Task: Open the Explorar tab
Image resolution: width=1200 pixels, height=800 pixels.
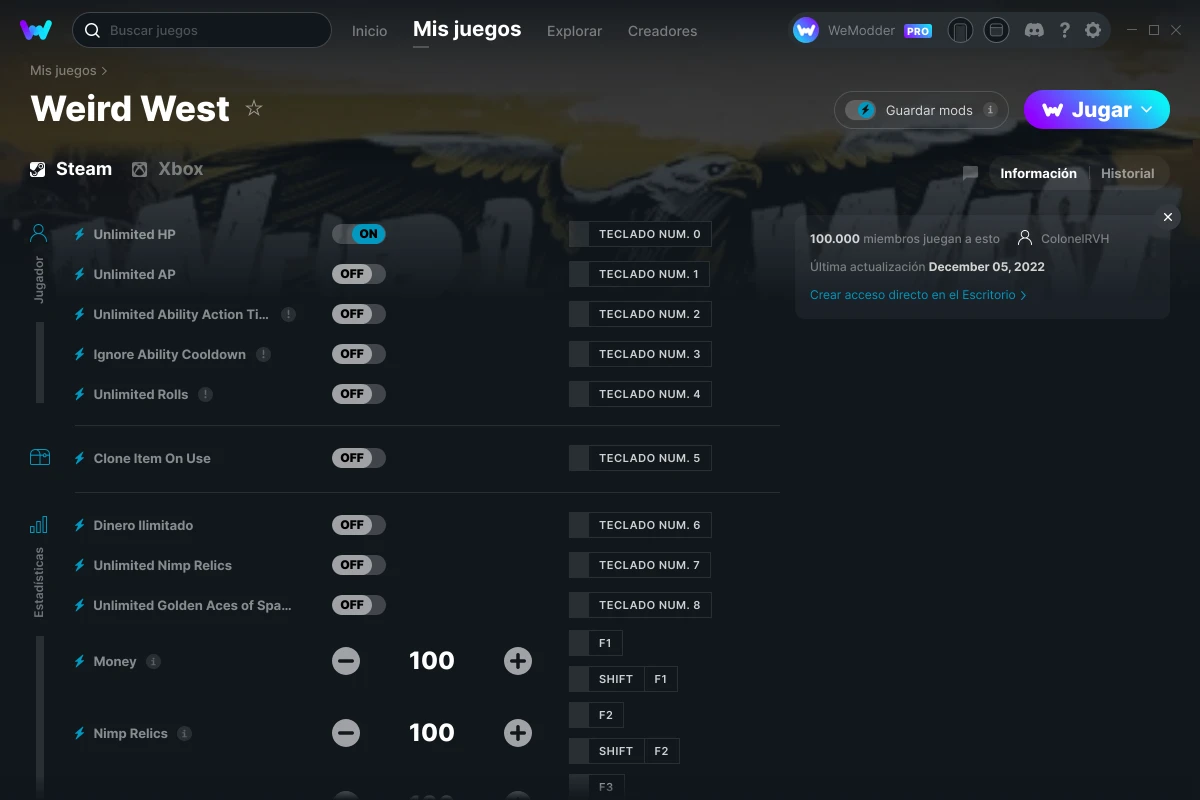Action: pyautogui.click(x=574, y=31)
